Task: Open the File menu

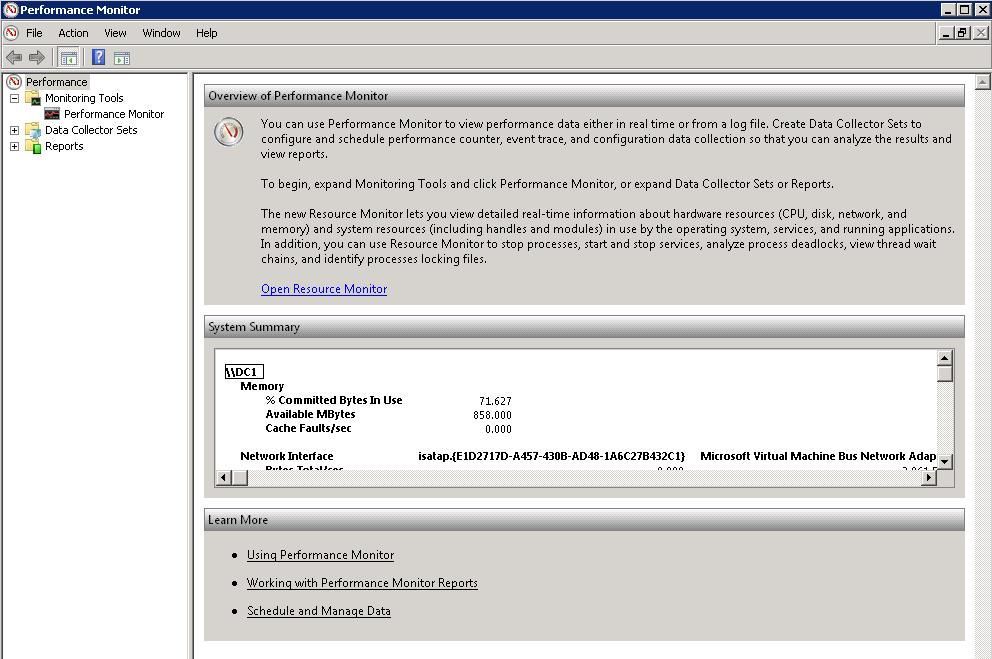Action: point(34,33)
